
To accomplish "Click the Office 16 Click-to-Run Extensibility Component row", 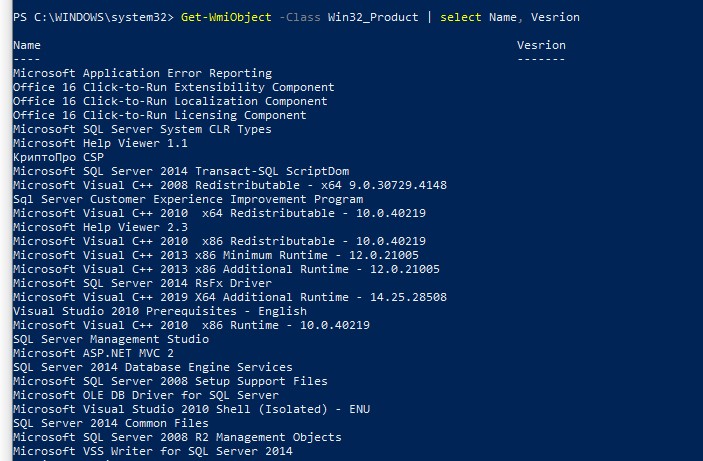I will coord(174,87).
